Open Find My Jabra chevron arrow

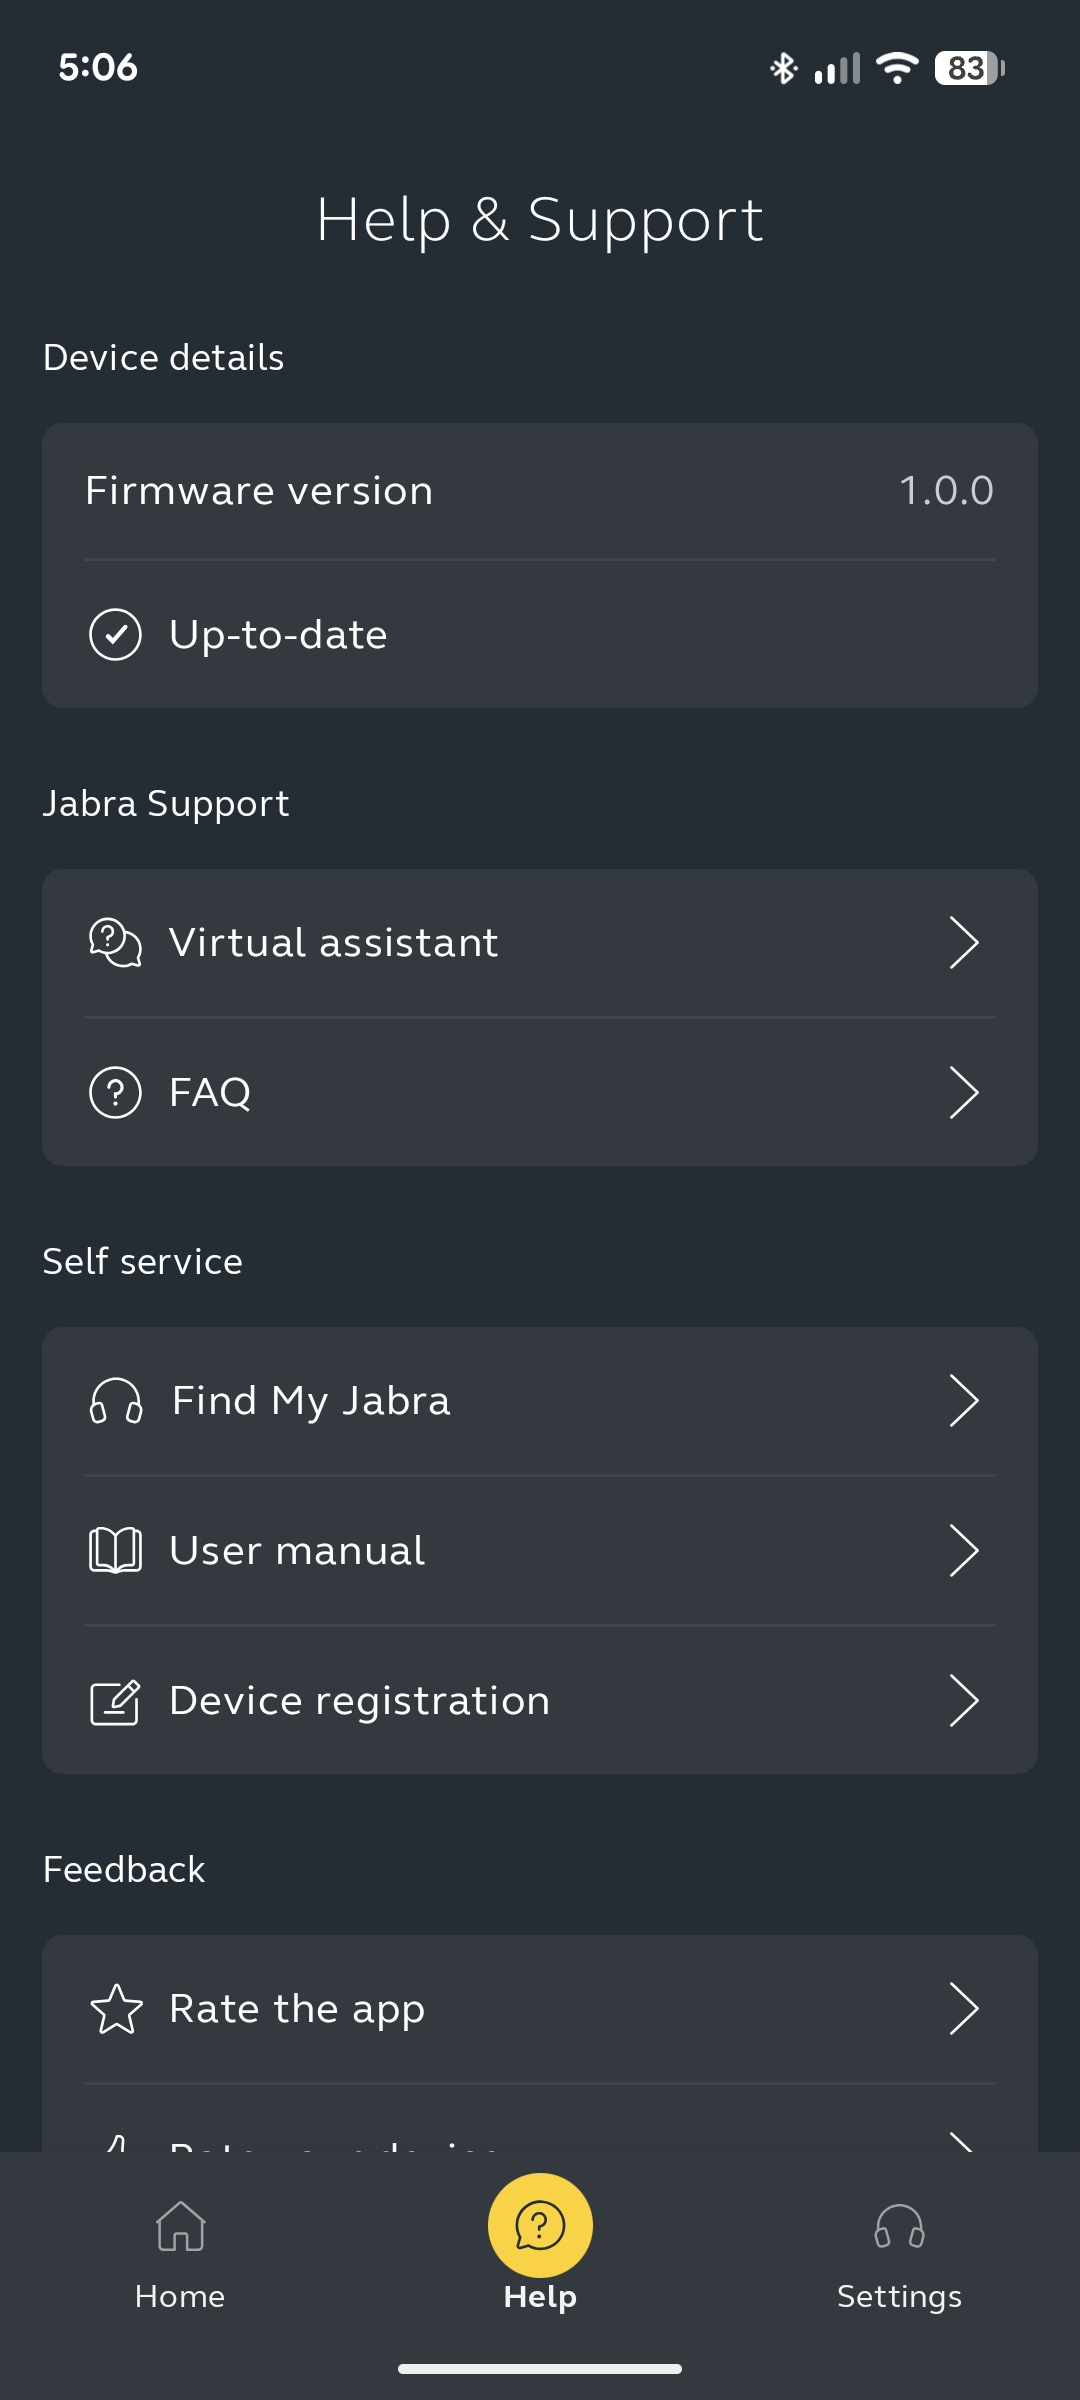pyautogui.click(x=963, y=1400)
